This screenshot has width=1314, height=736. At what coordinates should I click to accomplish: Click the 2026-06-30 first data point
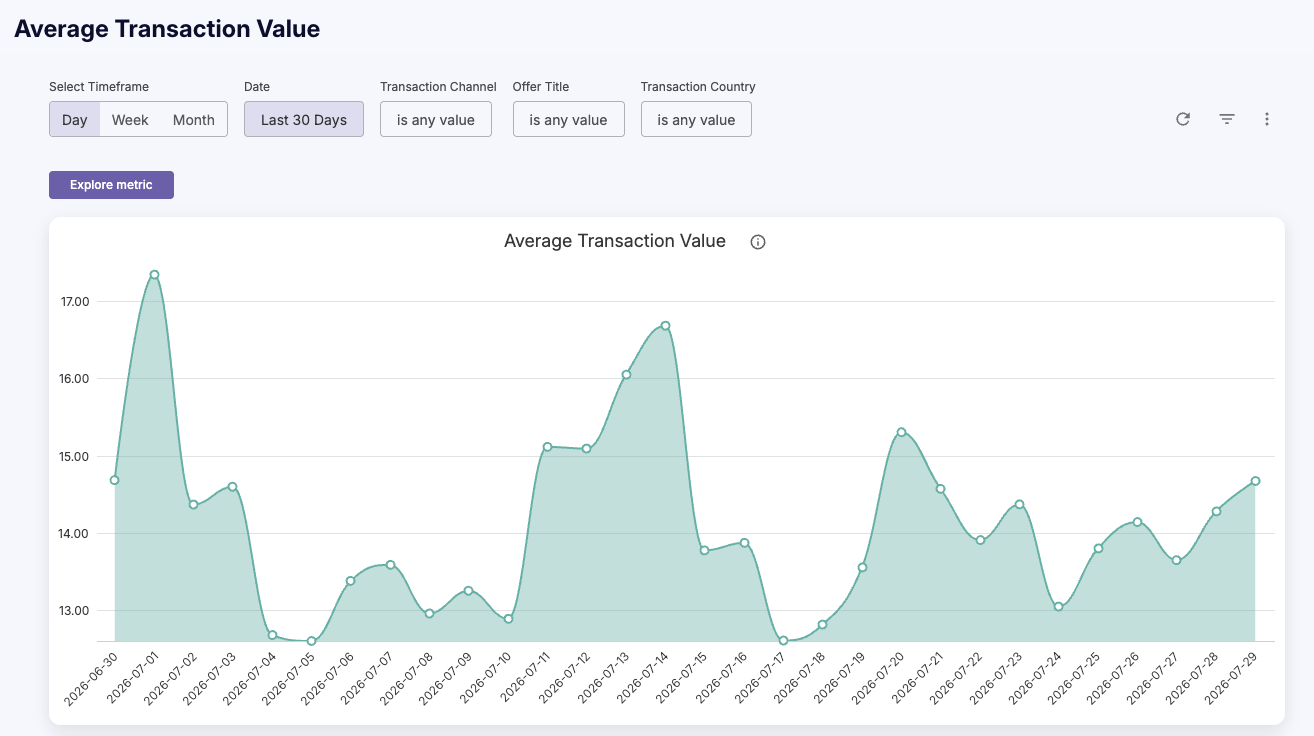point(115,480)
